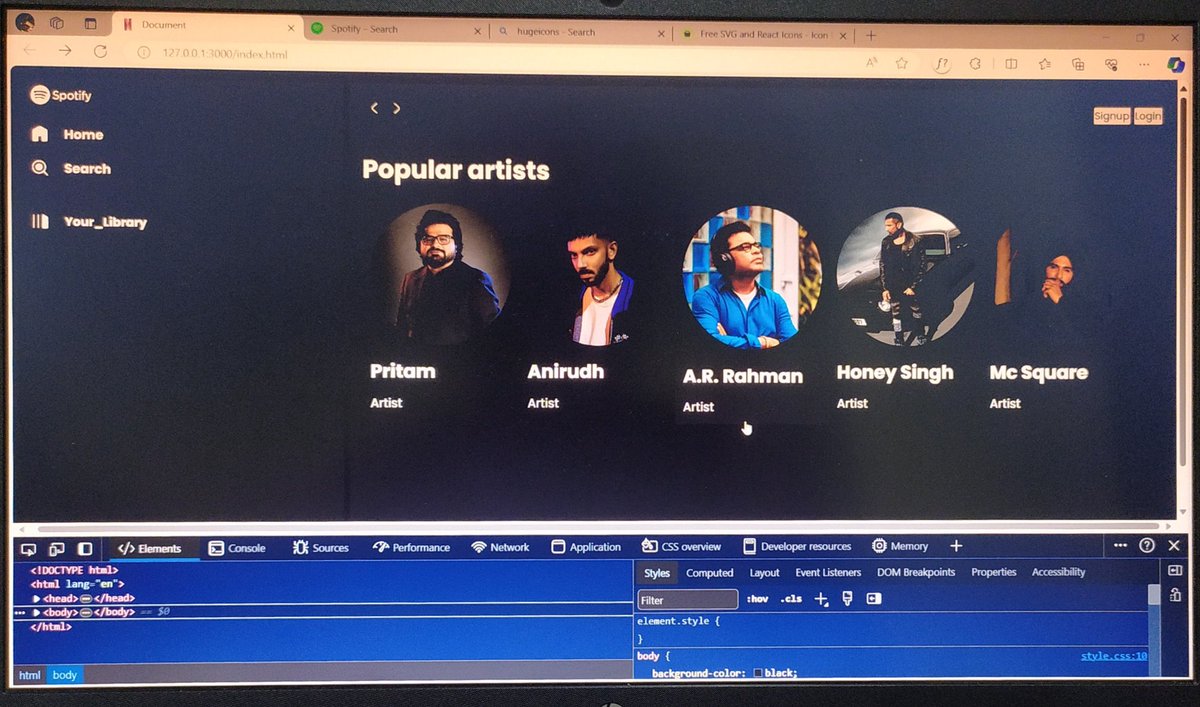
Task: Switch to the Spotify – Search browser tab
Action: coord(395,30)
